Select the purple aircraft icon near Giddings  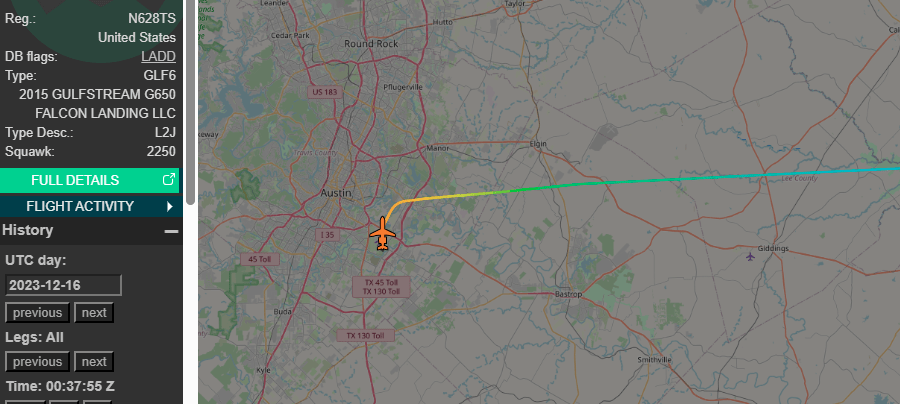(750, 256)
